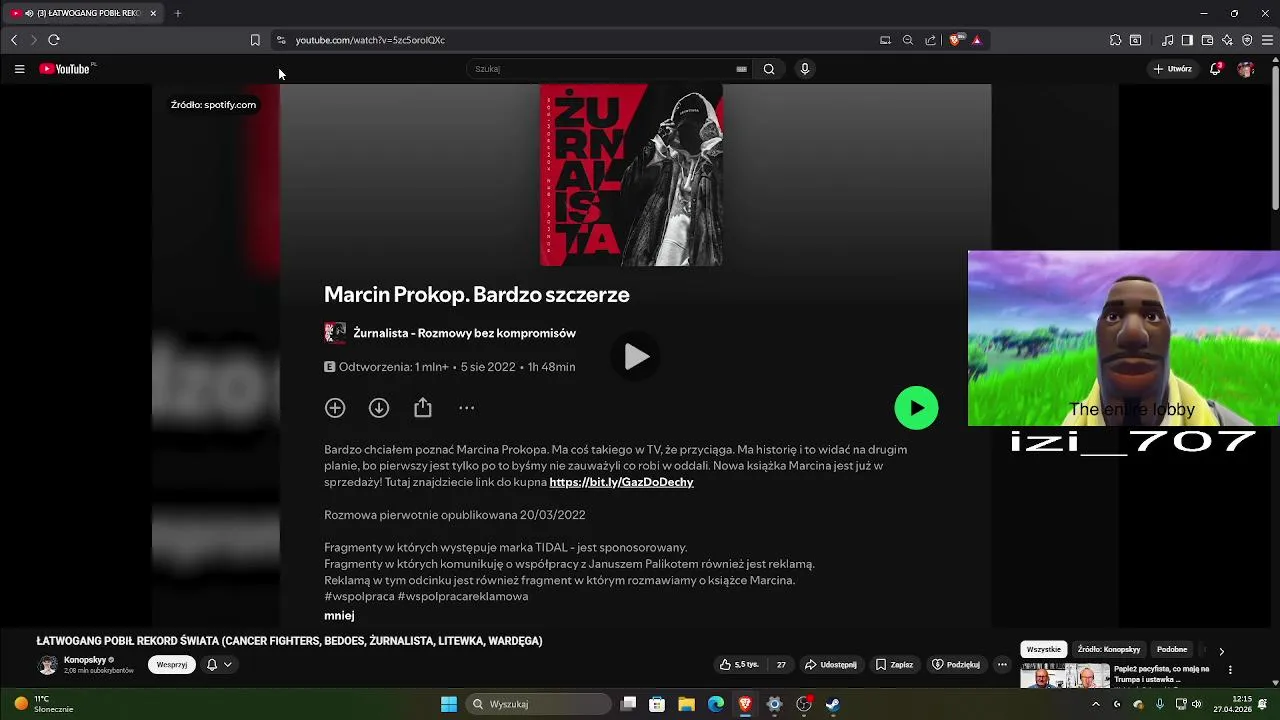
Task: Open the Papież pacyfista suggested video thumbnail
Action: pos(1065,676)
